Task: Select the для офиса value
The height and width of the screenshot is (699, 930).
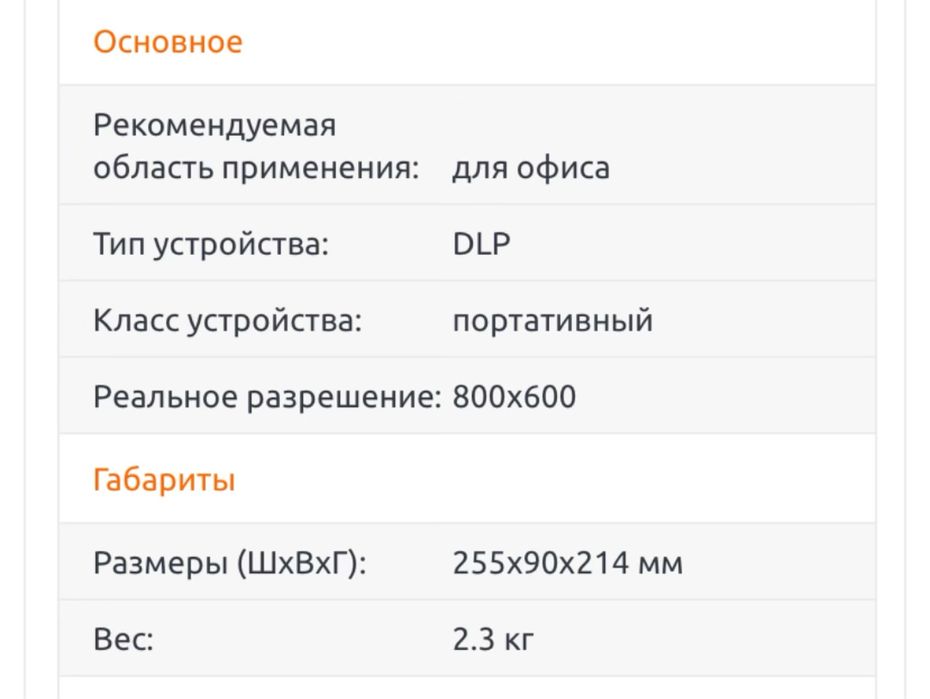Action: 530,168
